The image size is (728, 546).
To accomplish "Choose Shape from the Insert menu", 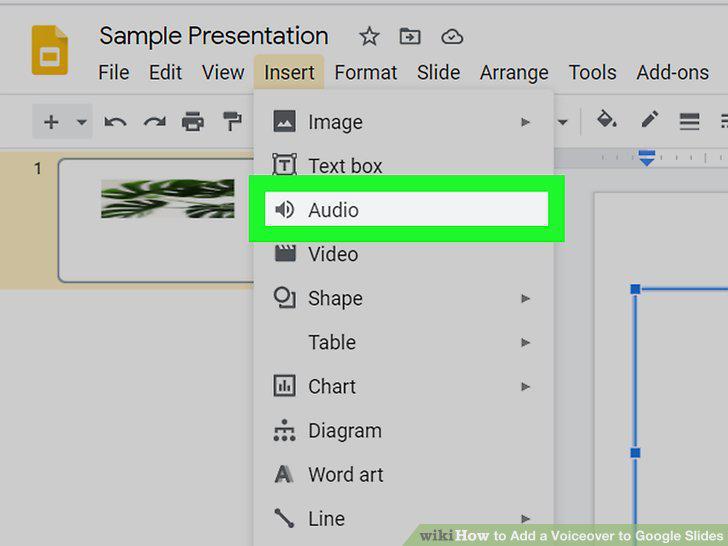I will tap(403, 298).
